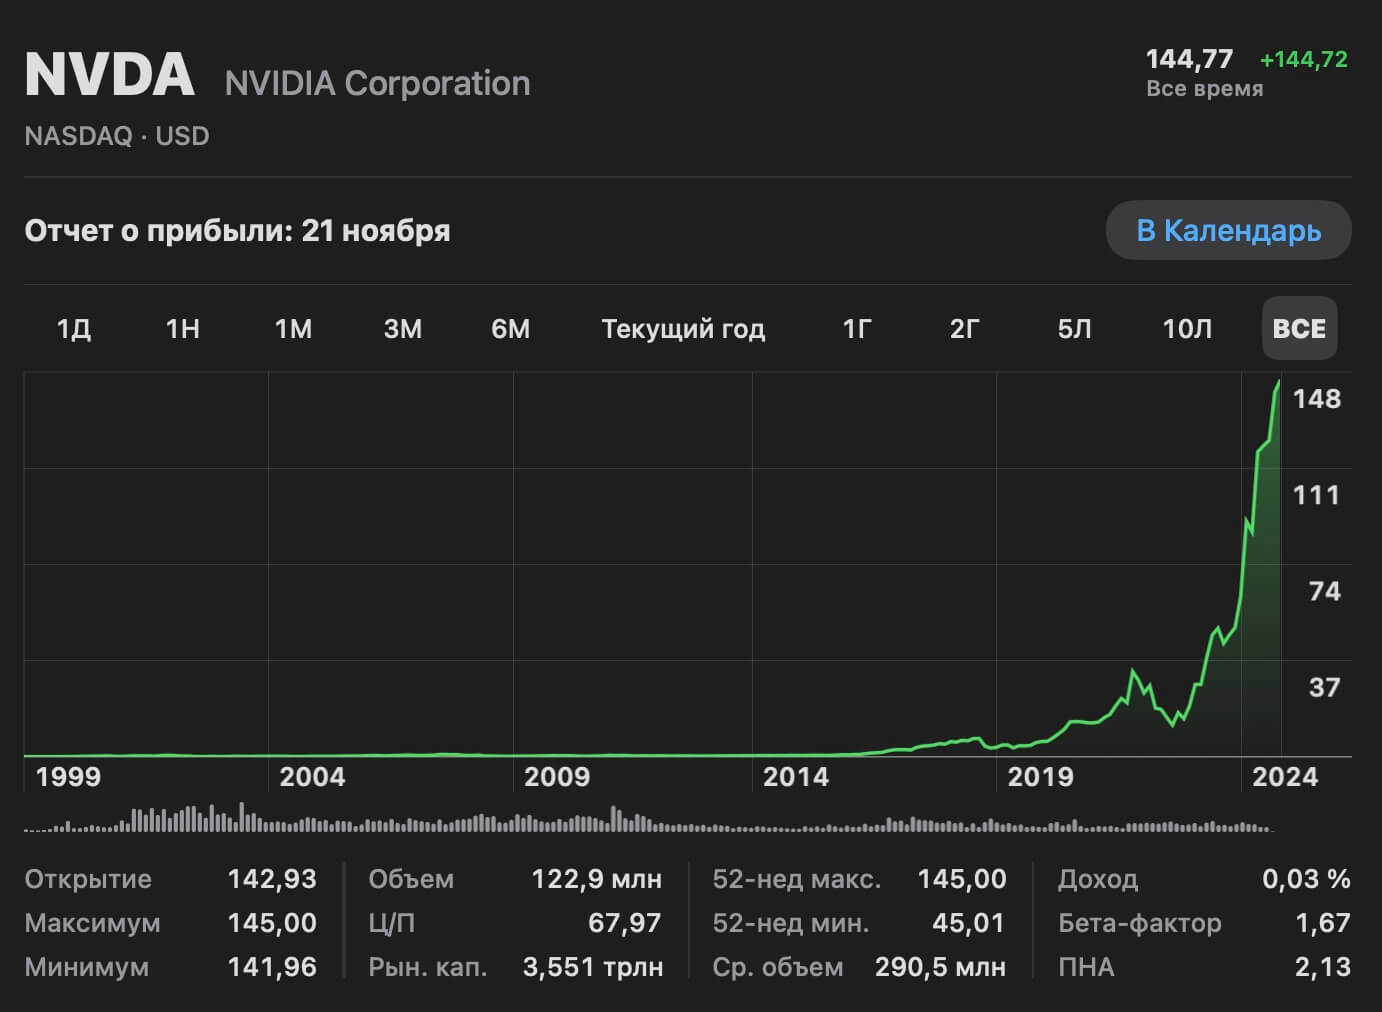
Task: Click the Ср. объем value 290,5 млн
Action: tap(940, 967)
